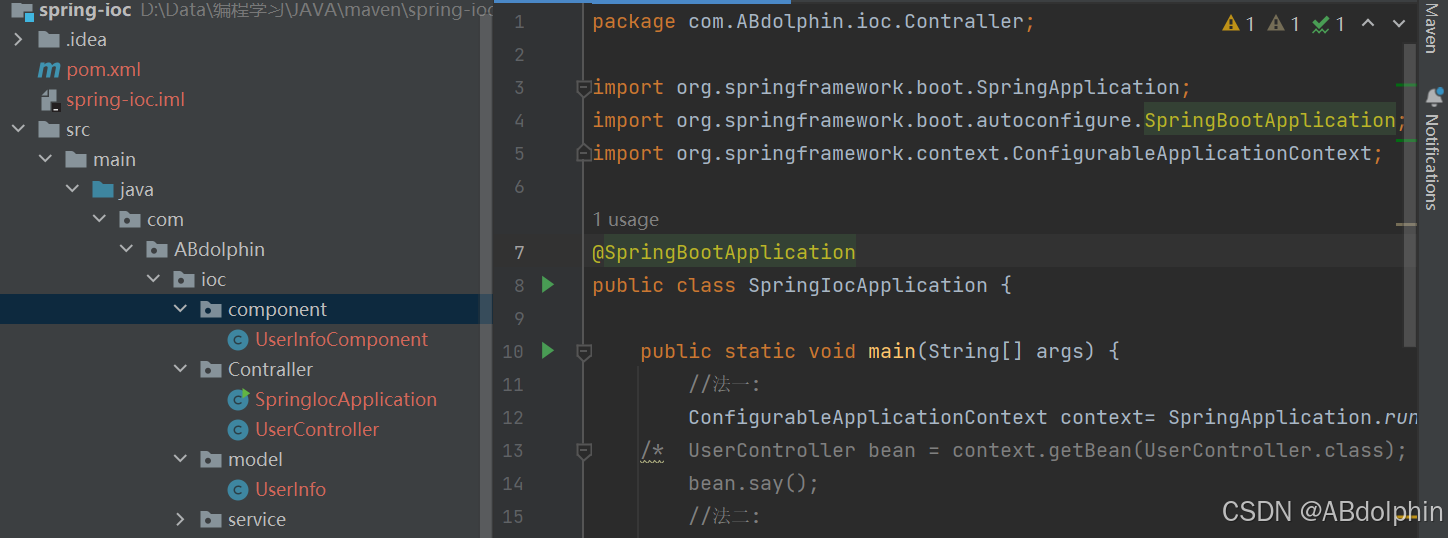
Task: Click the java source root folder icon
Action: 103,190
